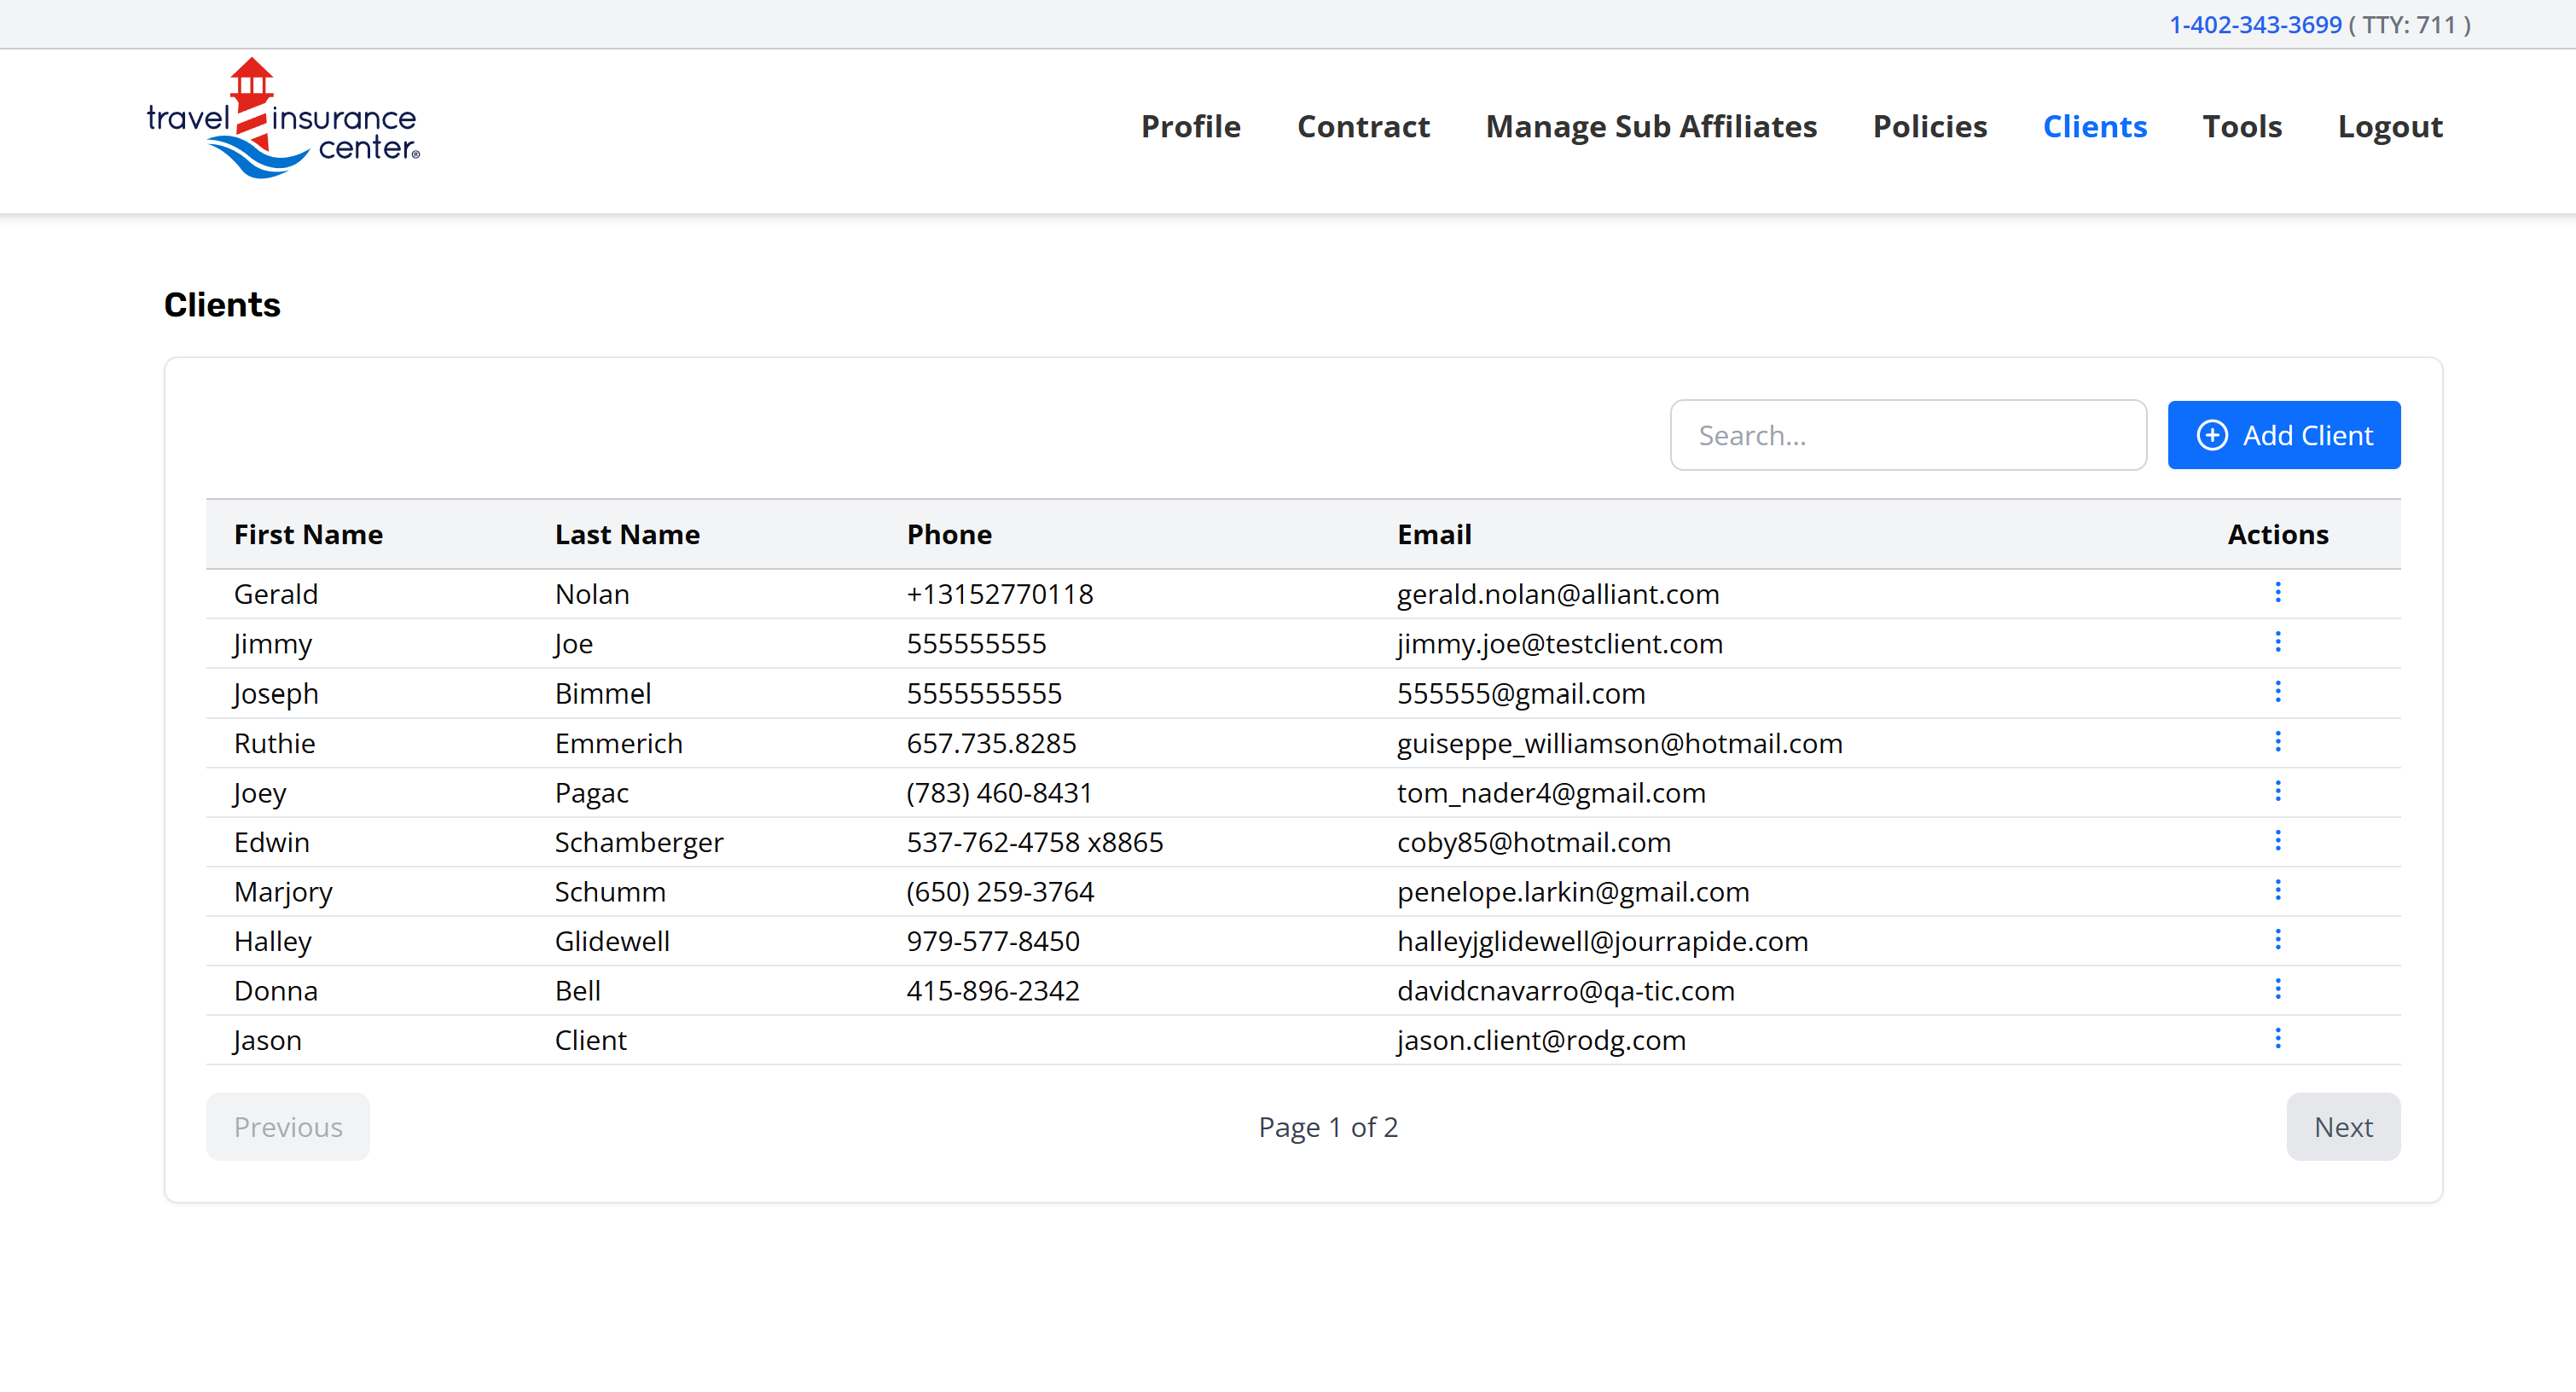Image resolution: width=2576 pixels, height=1392 pixels.
Task: Open the Policies section
Action: (x=1929, y=127)
